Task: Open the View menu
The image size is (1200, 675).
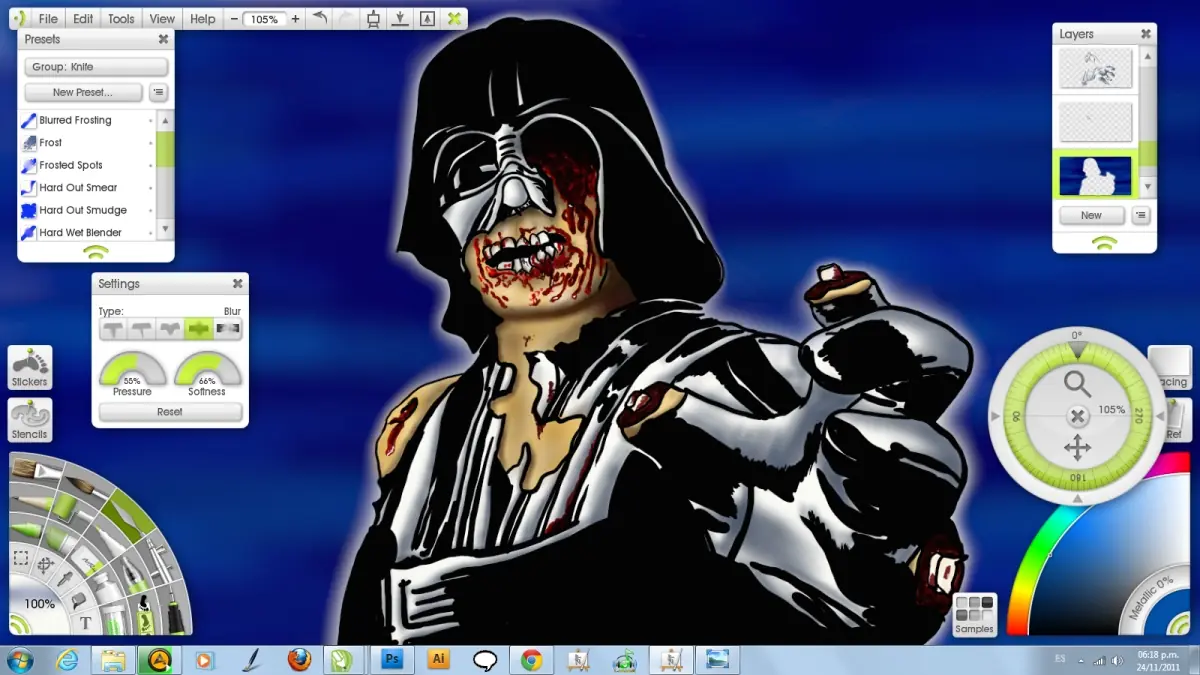Action: point(162,19)
